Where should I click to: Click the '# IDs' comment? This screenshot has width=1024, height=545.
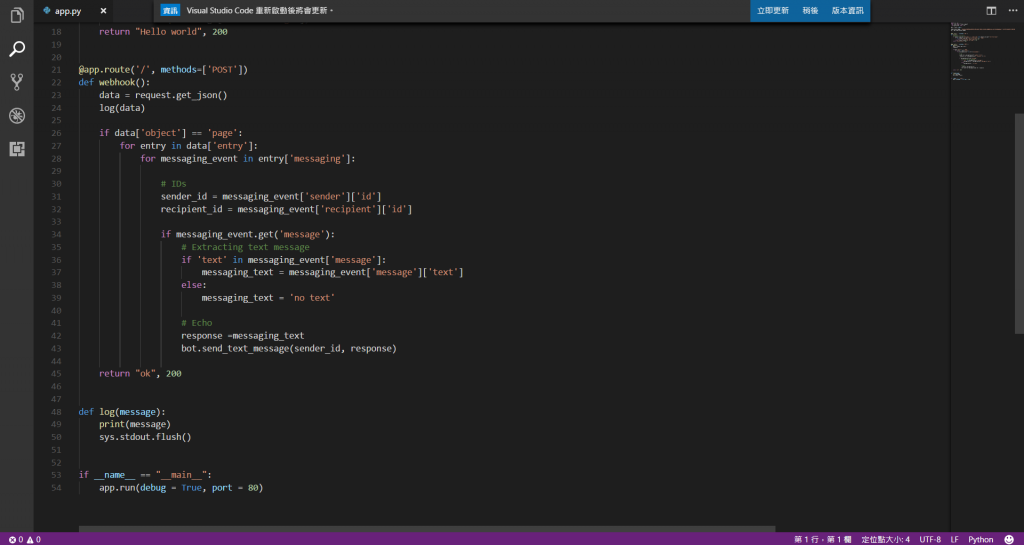coord(173,184)
